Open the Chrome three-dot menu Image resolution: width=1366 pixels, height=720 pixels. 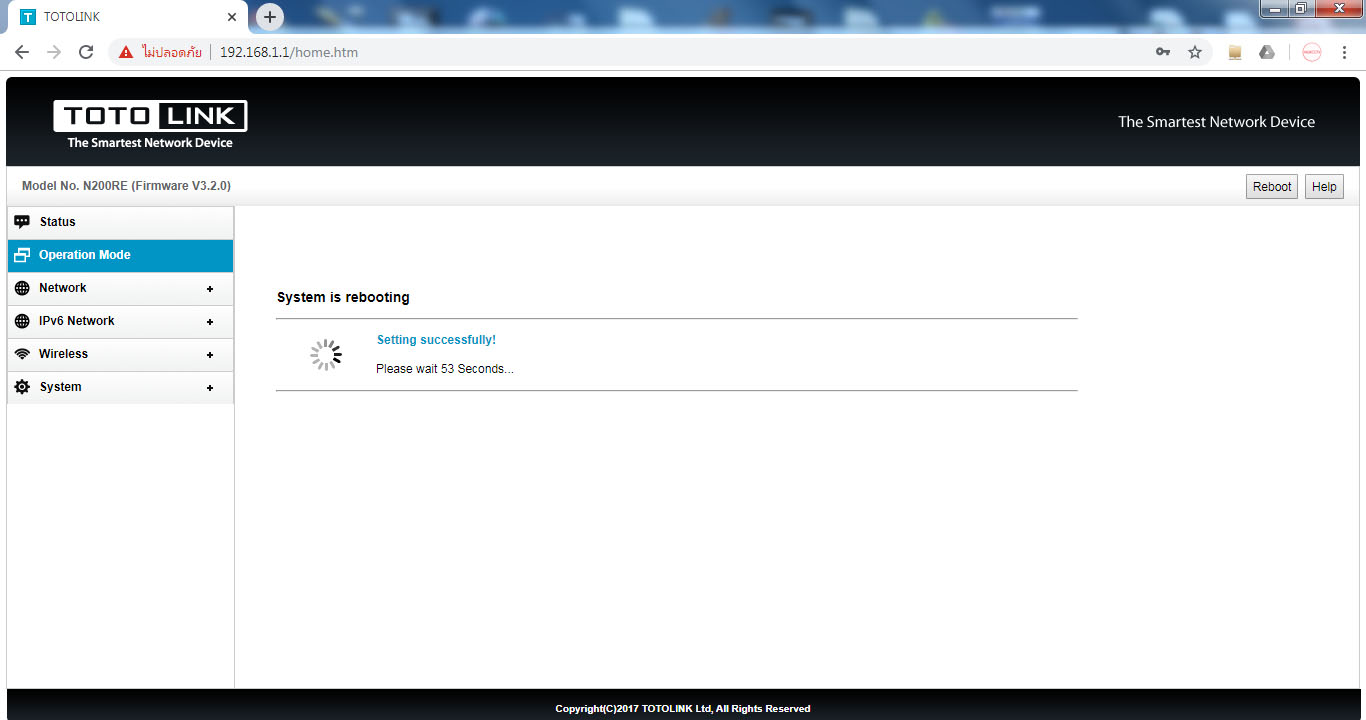1344,52
